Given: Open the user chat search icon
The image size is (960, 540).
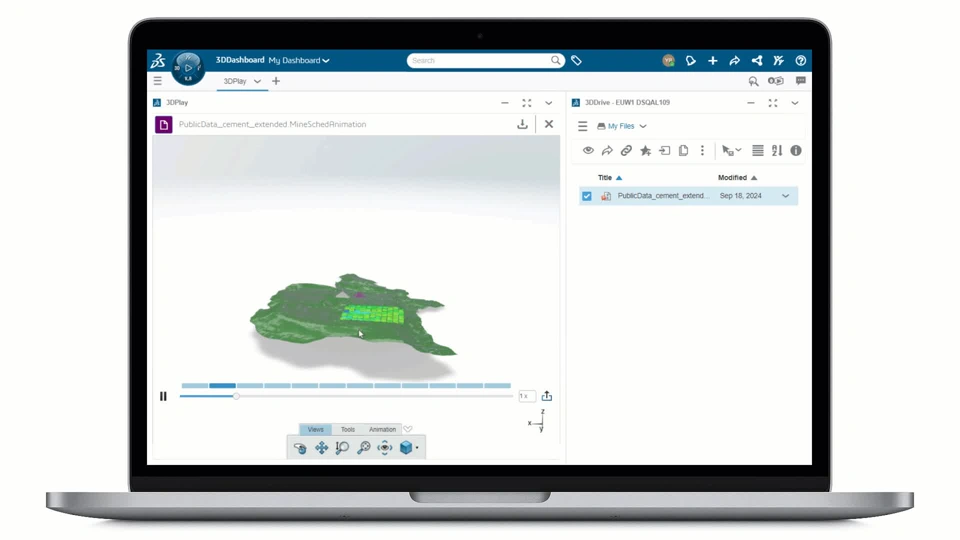Looking at the screenshot, I should click(x=753, y=81).
